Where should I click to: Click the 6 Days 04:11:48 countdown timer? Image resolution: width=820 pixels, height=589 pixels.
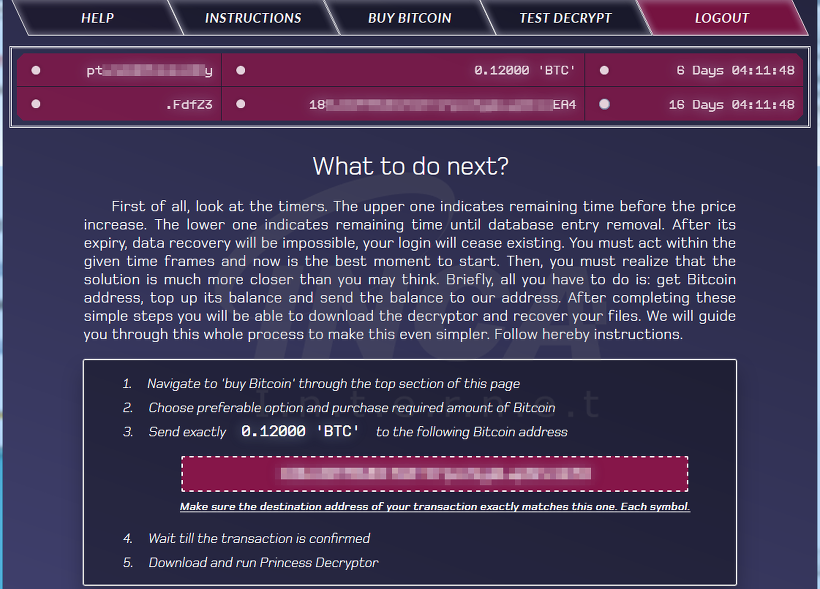(735, 70)
